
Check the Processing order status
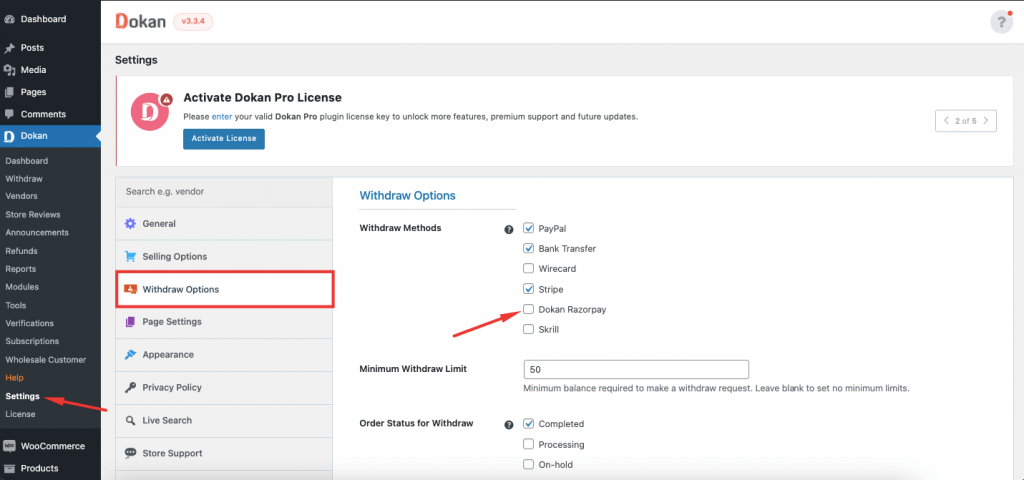(x=528, y=444)
